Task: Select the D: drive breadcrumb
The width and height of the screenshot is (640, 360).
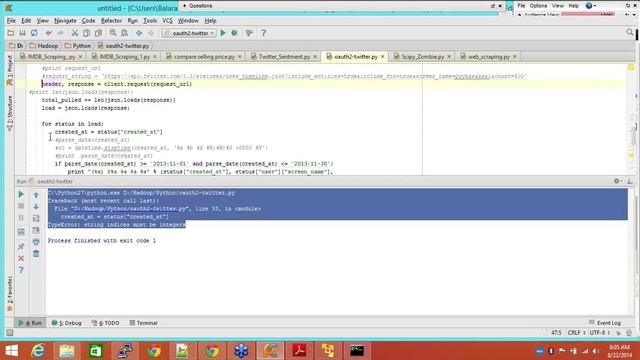Action: tap(16, 46)
